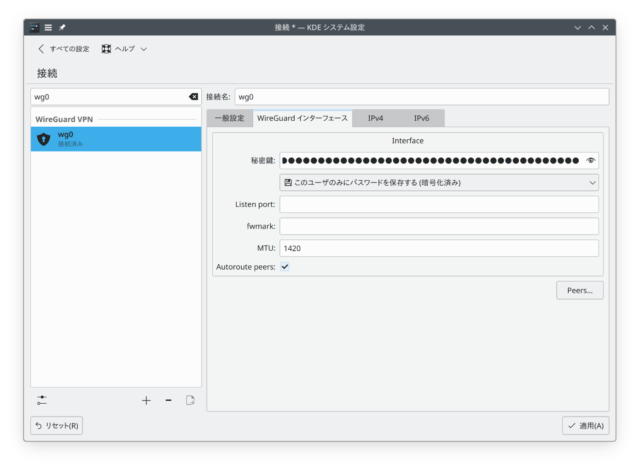Go back to すべての設定

63,49
